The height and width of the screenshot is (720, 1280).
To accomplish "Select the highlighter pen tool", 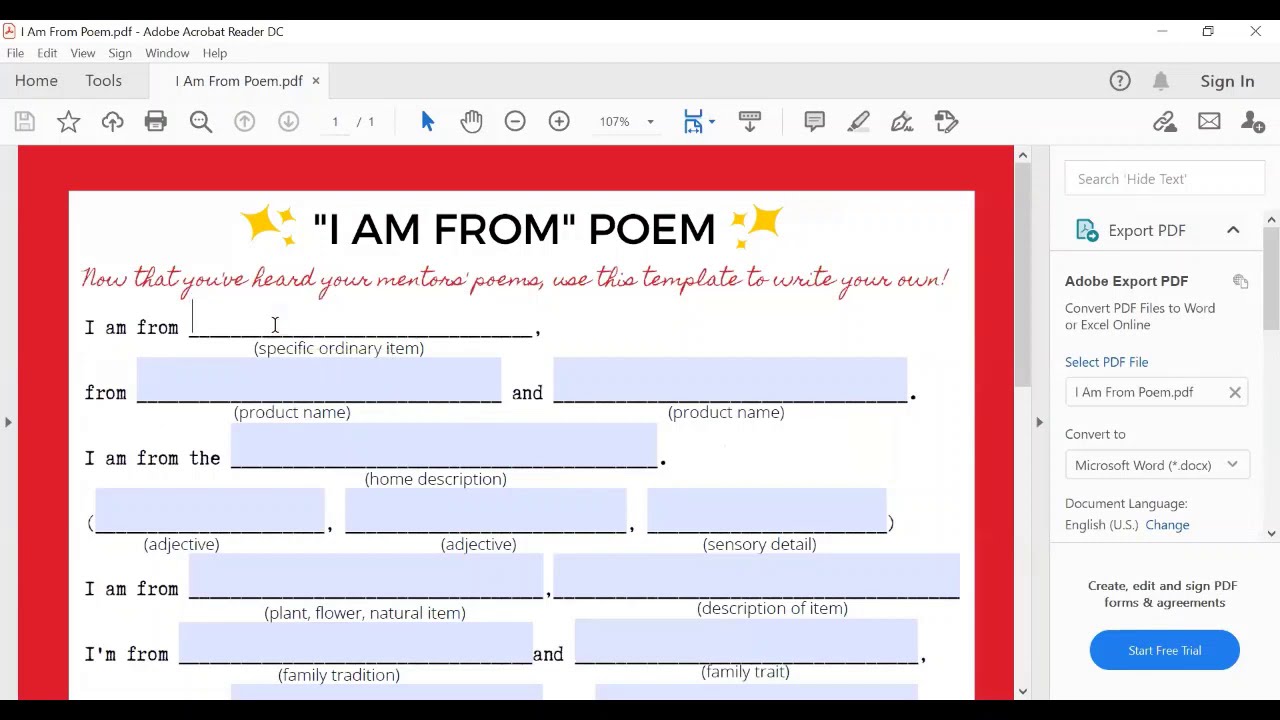I will (858, 122).
